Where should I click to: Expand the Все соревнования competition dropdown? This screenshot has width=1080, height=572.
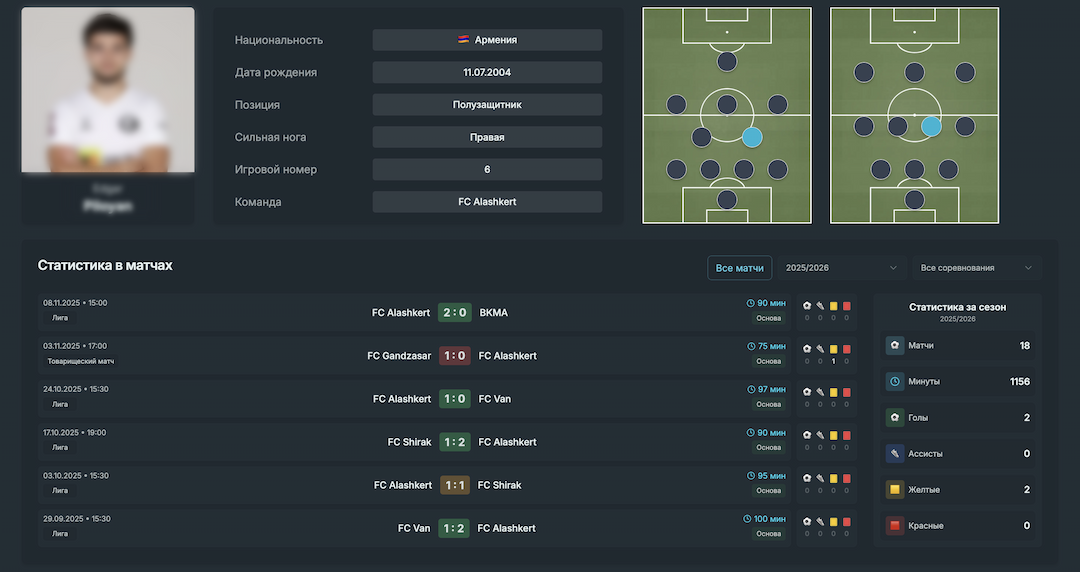(x=975, y=268)
